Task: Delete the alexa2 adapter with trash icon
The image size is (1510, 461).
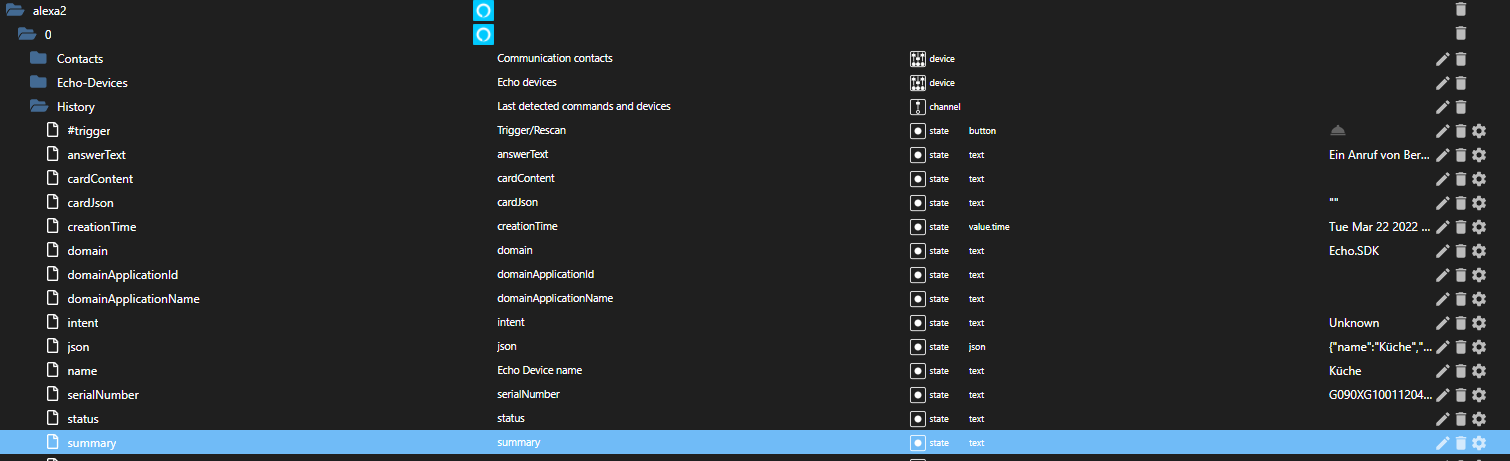Action: tap(1461, 10)
